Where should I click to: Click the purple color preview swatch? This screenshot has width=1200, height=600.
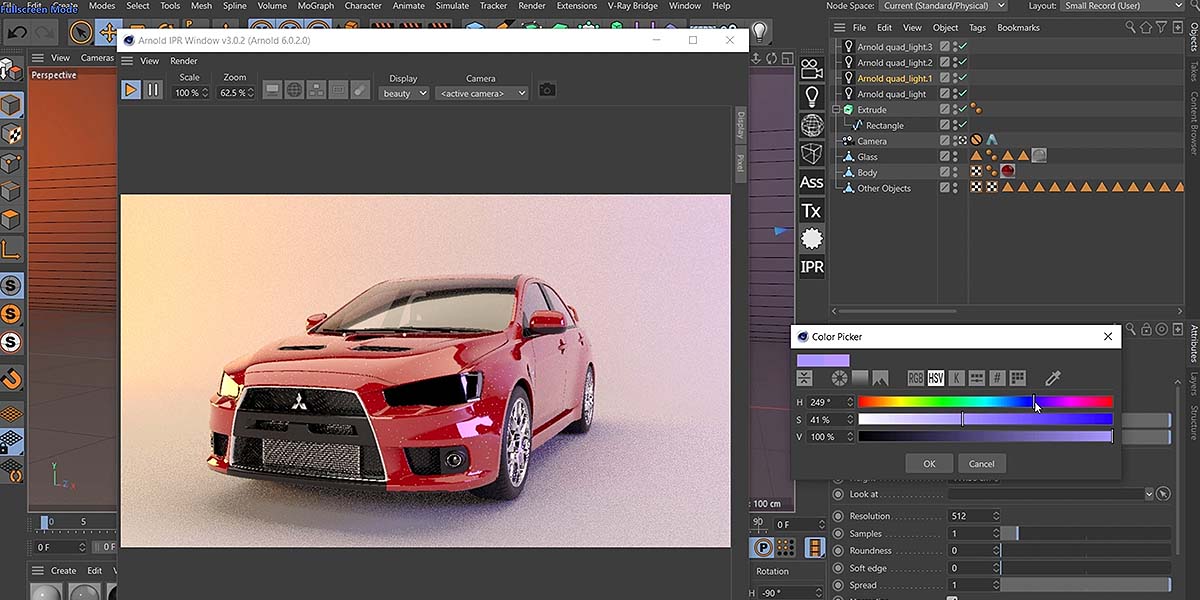click(823, 360)
